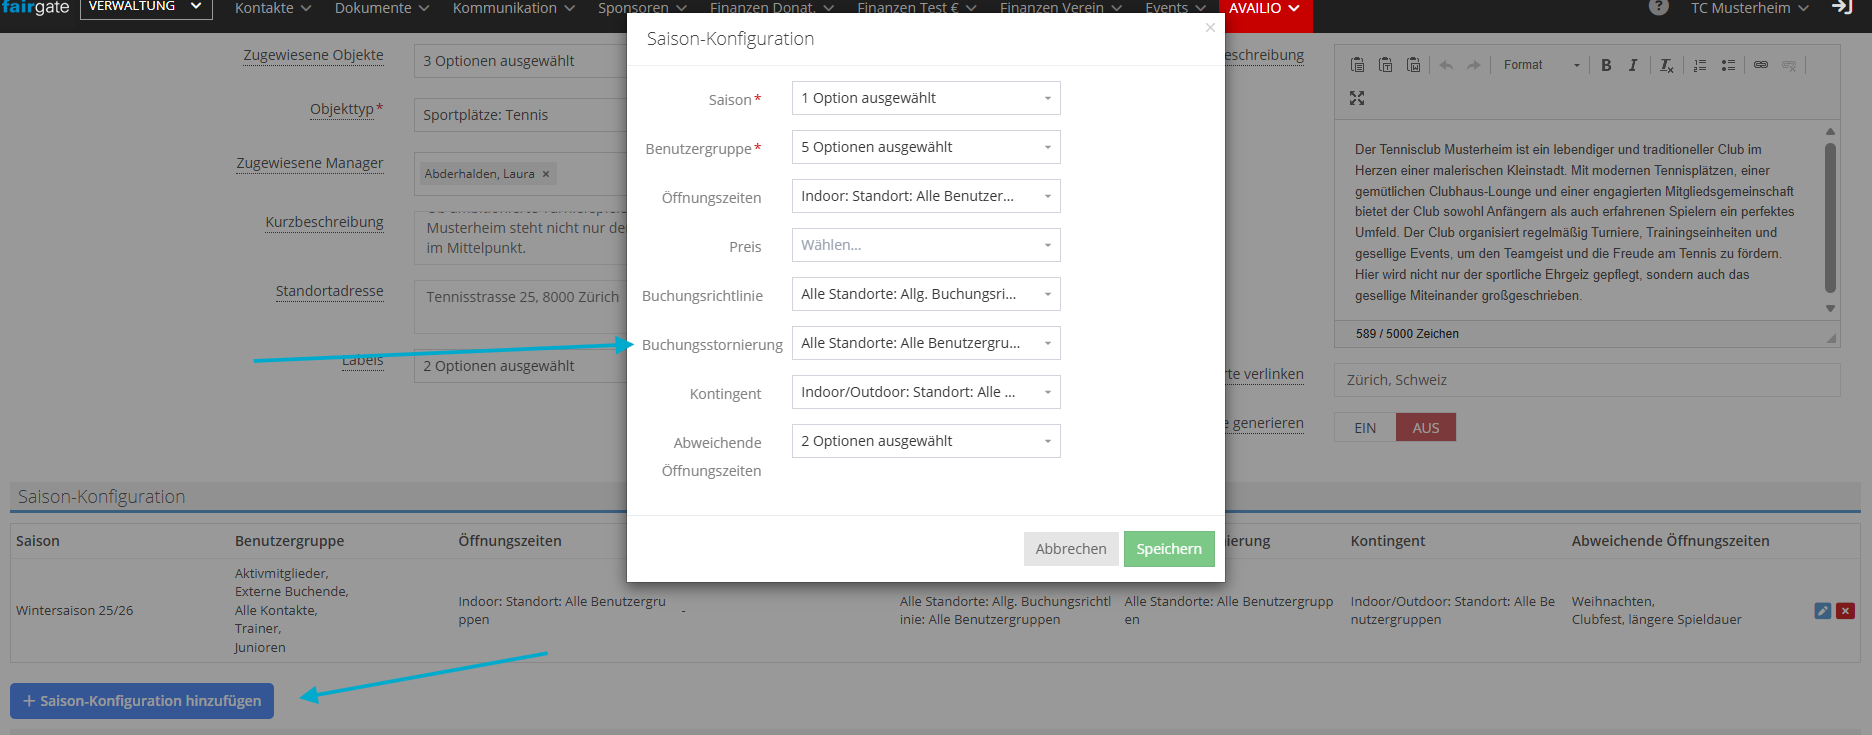Switch the toggle to EIN
1872x735 pixels.
click(x=1365, y=428)
